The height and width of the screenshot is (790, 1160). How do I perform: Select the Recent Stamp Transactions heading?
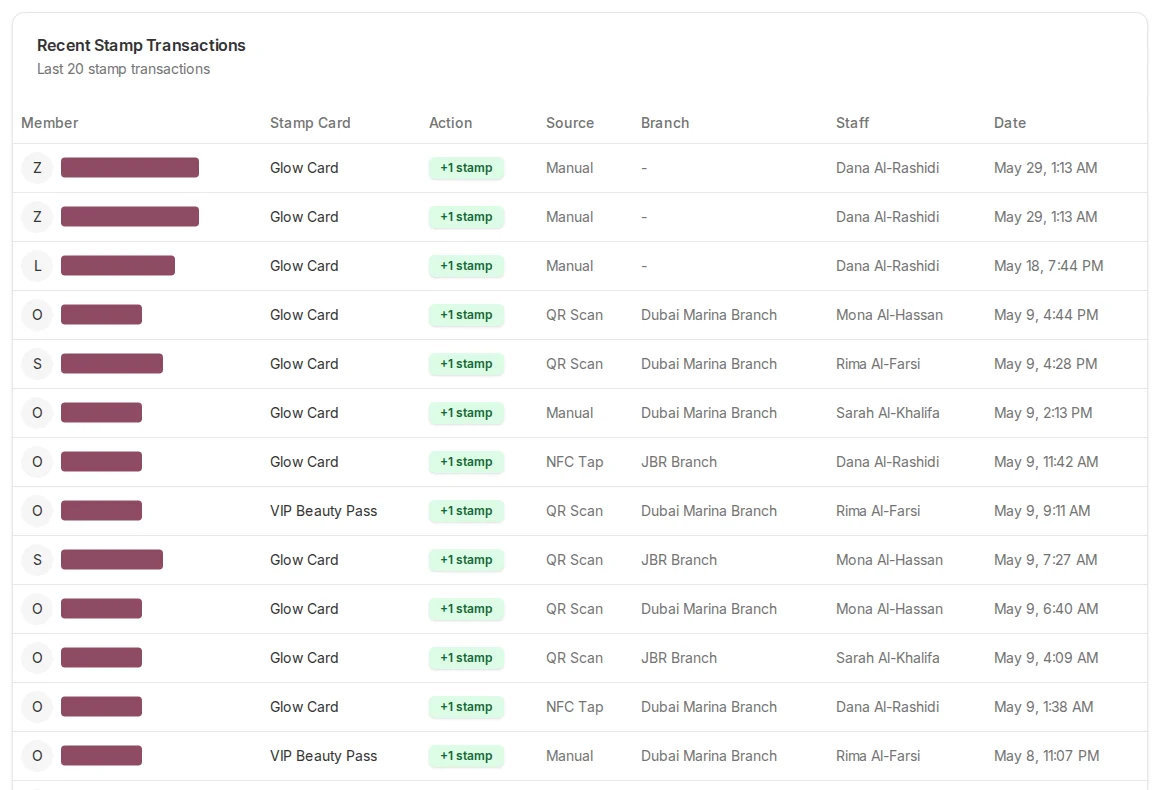coord(141,45)
